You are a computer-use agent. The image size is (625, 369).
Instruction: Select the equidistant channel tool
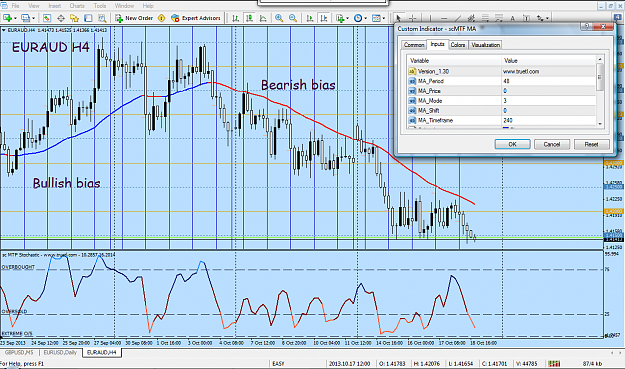[471, 18]
